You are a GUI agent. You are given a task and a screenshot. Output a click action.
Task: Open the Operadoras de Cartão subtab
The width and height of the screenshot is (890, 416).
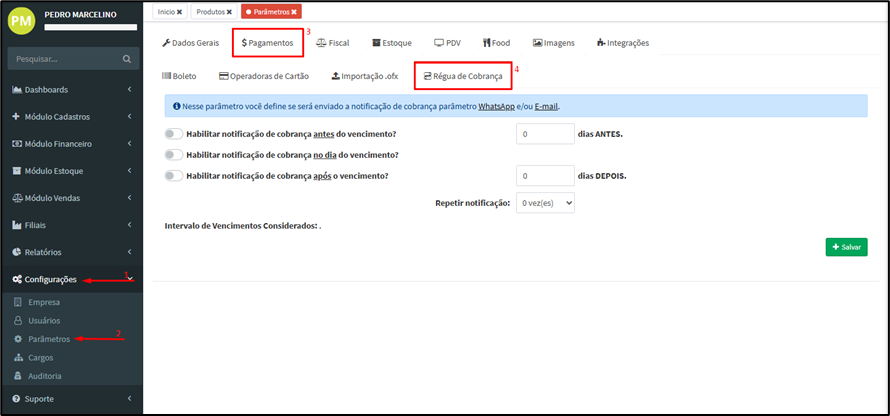tap(263, 76)
